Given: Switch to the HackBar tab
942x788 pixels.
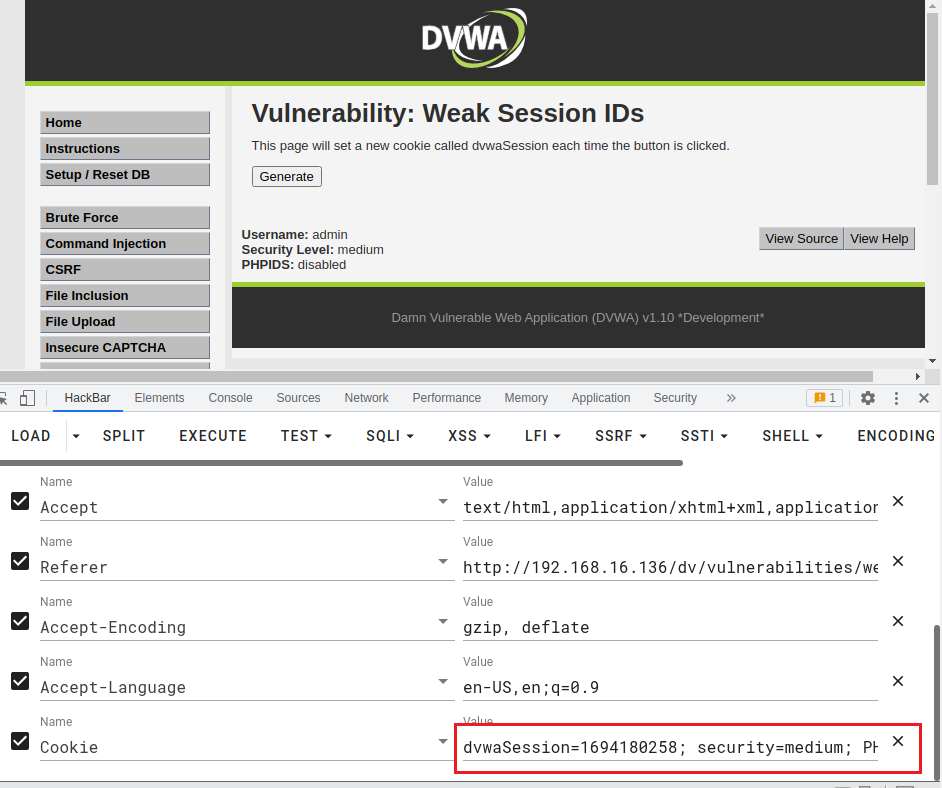Looking at the screenshot, I should coord(88,398).
